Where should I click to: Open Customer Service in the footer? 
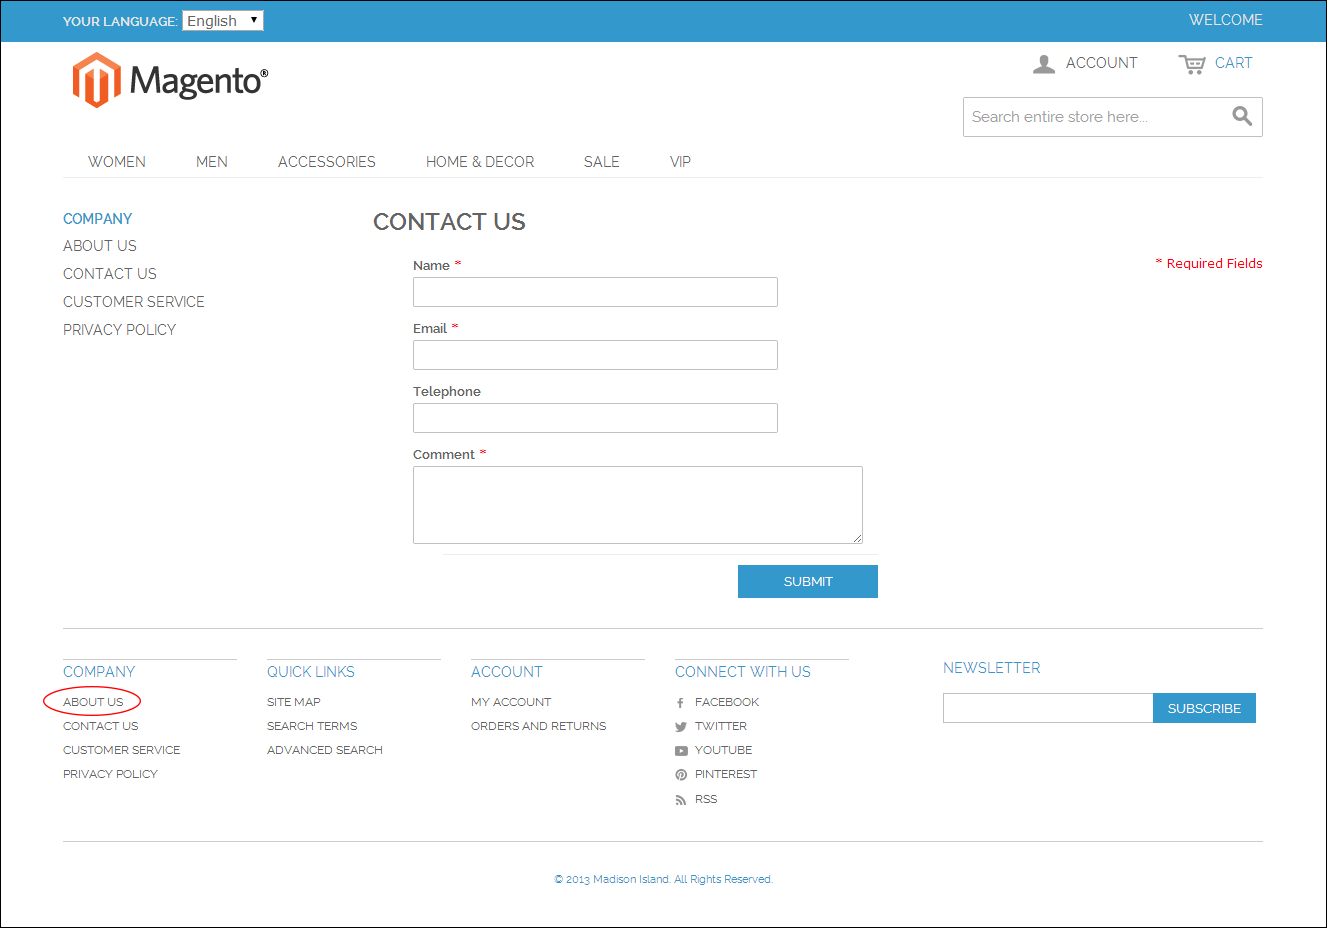122,750
